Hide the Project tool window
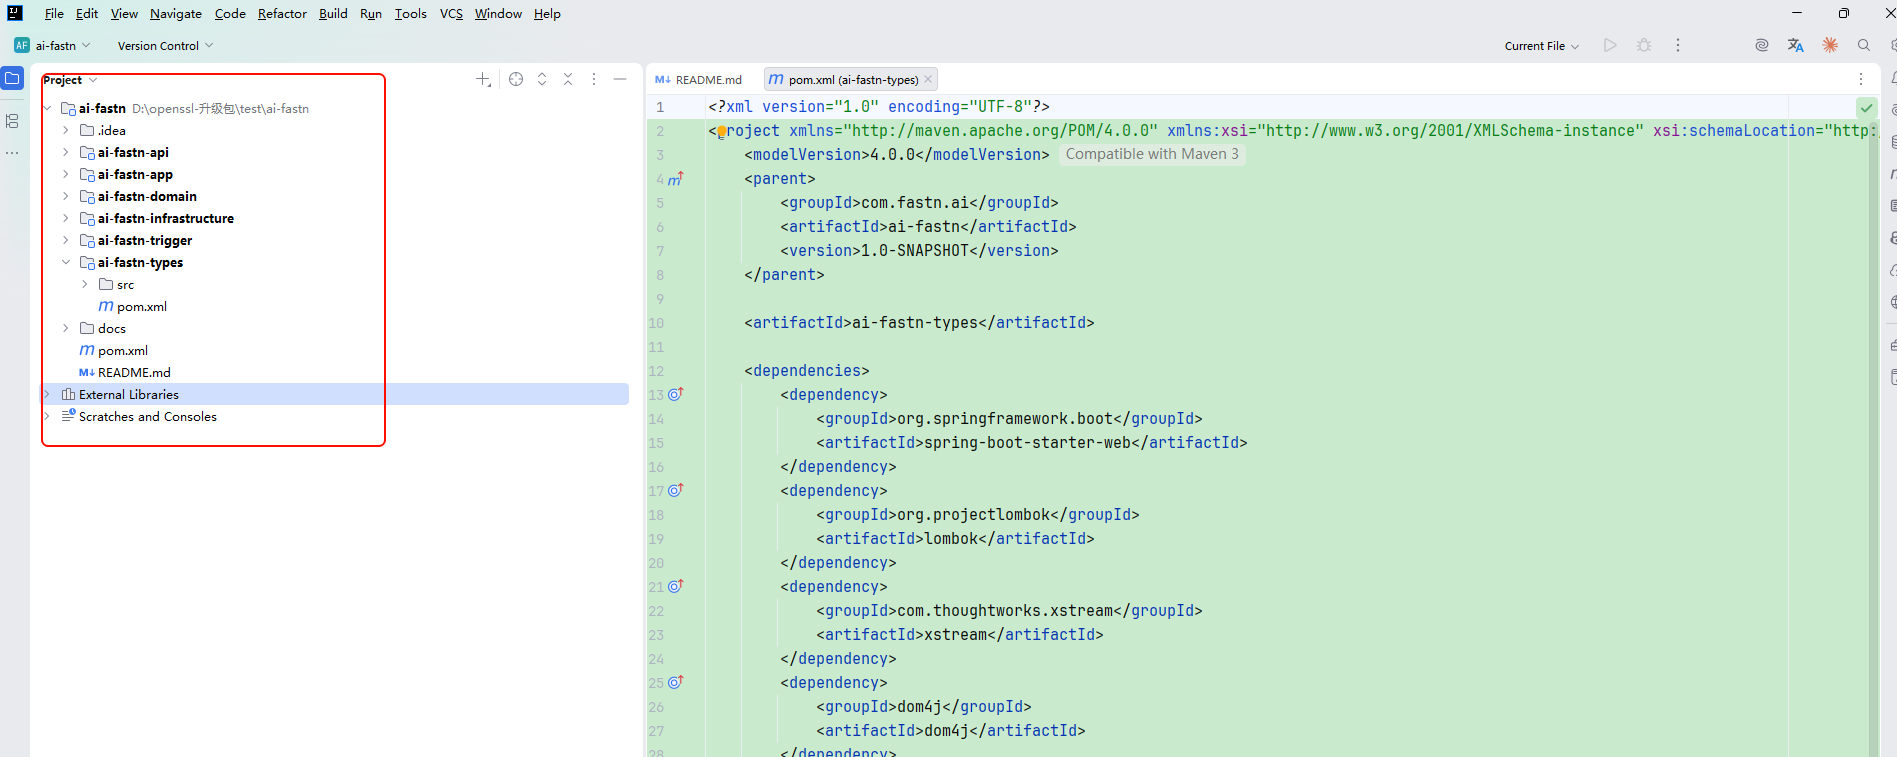 pos(620,79)
